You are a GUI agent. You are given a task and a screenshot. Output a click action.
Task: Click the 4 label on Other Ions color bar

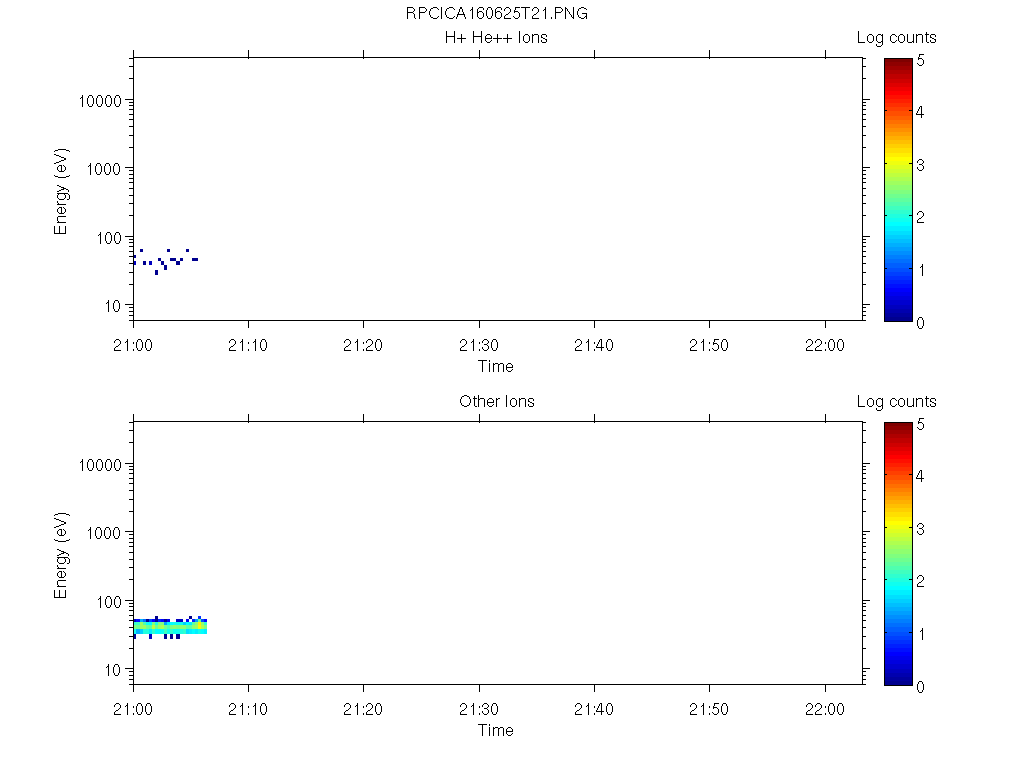[x=920, y=476]
